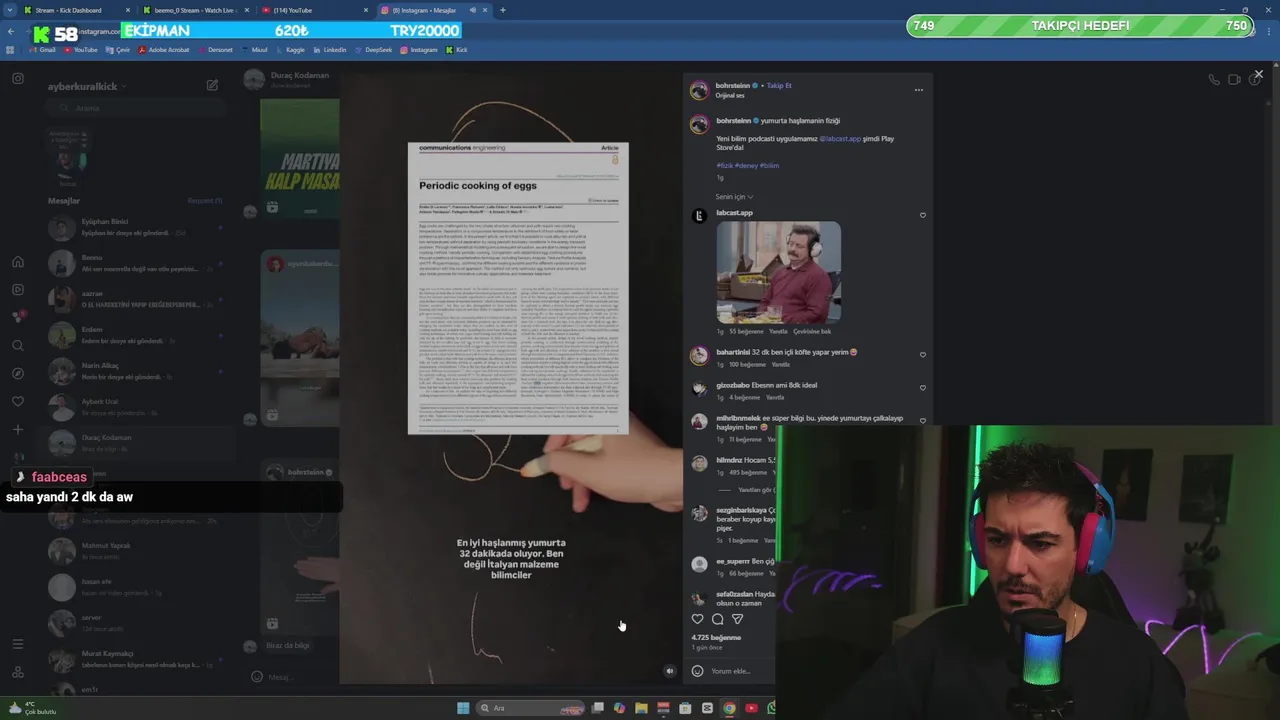Image resolution: width=1280 pixels, height=720 pixels.
Task: Open Task View on the taskbar
Action: coord(597,708)
